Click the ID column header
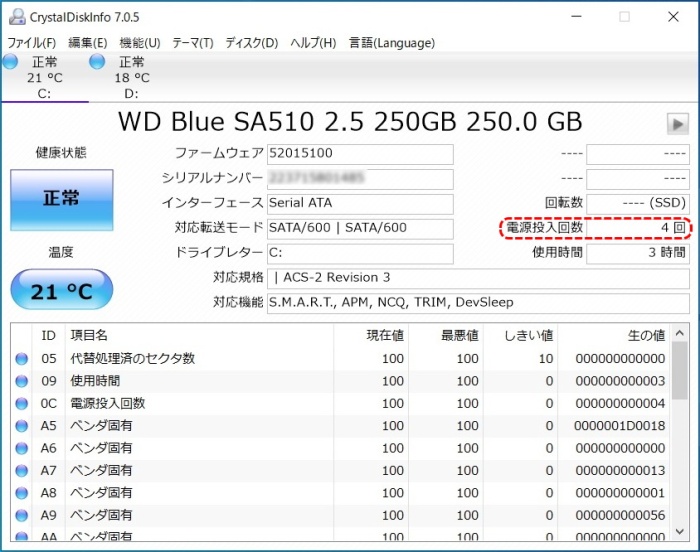 pyautogui.click(x=48, y=335)
